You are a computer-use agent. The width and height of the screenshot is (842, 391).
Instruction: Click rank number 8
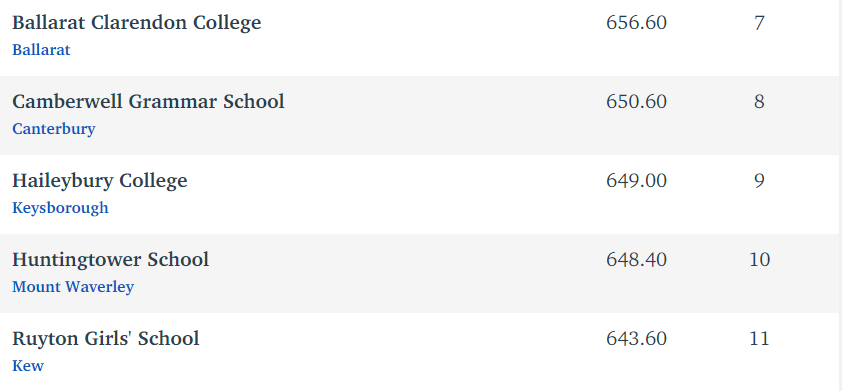pyautogui.click(x=759, y=102)
